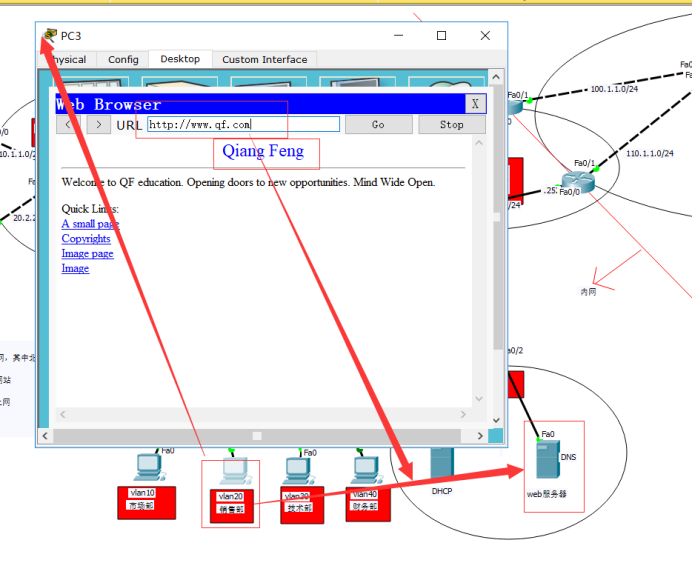693x561 pixels.
Task: Select the vlan40 PC icon
Action: [366, 471]
